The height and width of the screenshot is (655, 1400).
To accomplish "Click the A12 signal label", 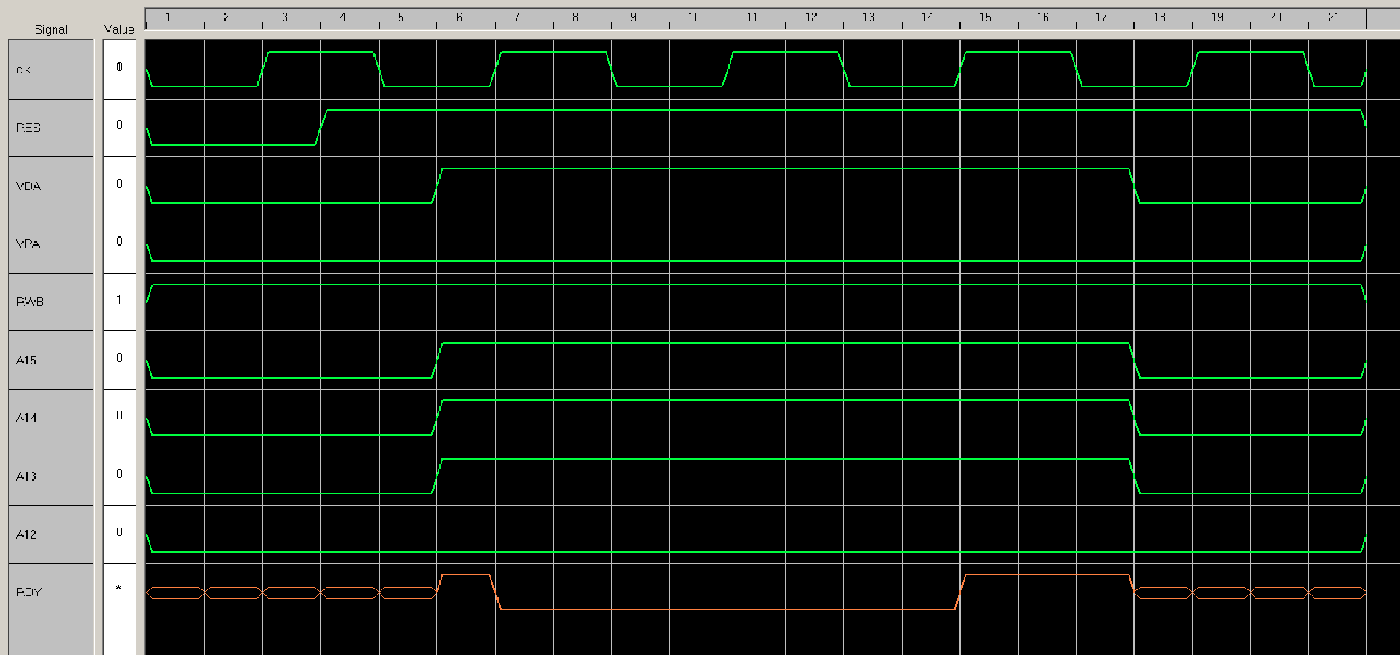I will click(50, 534).
